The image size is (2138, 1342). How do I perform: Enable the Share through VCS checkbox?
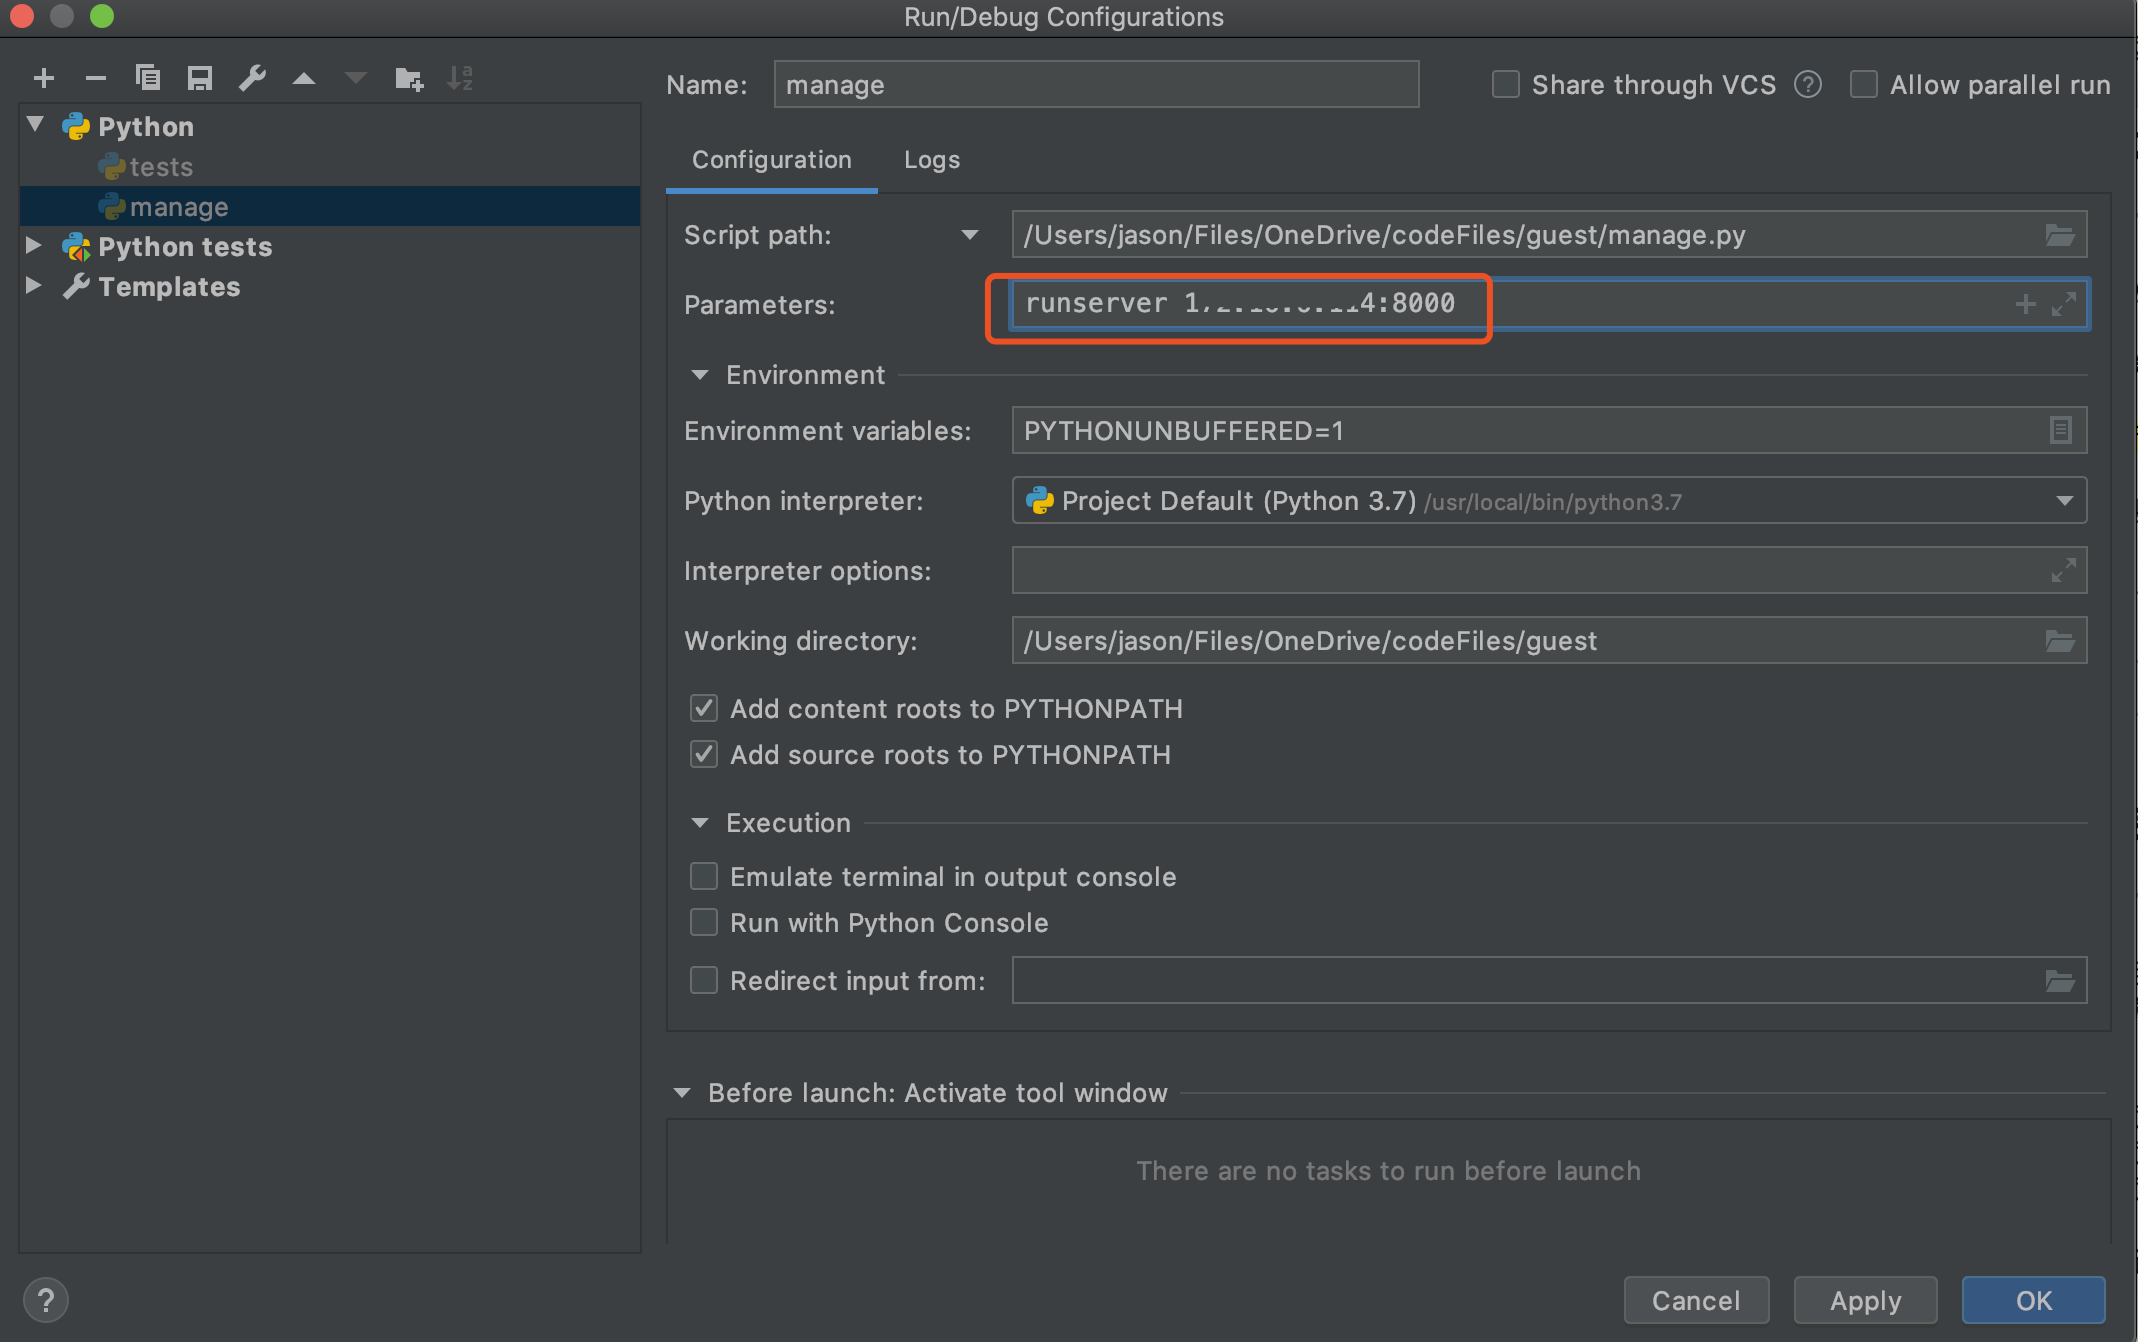click(x=1505, y=85)
